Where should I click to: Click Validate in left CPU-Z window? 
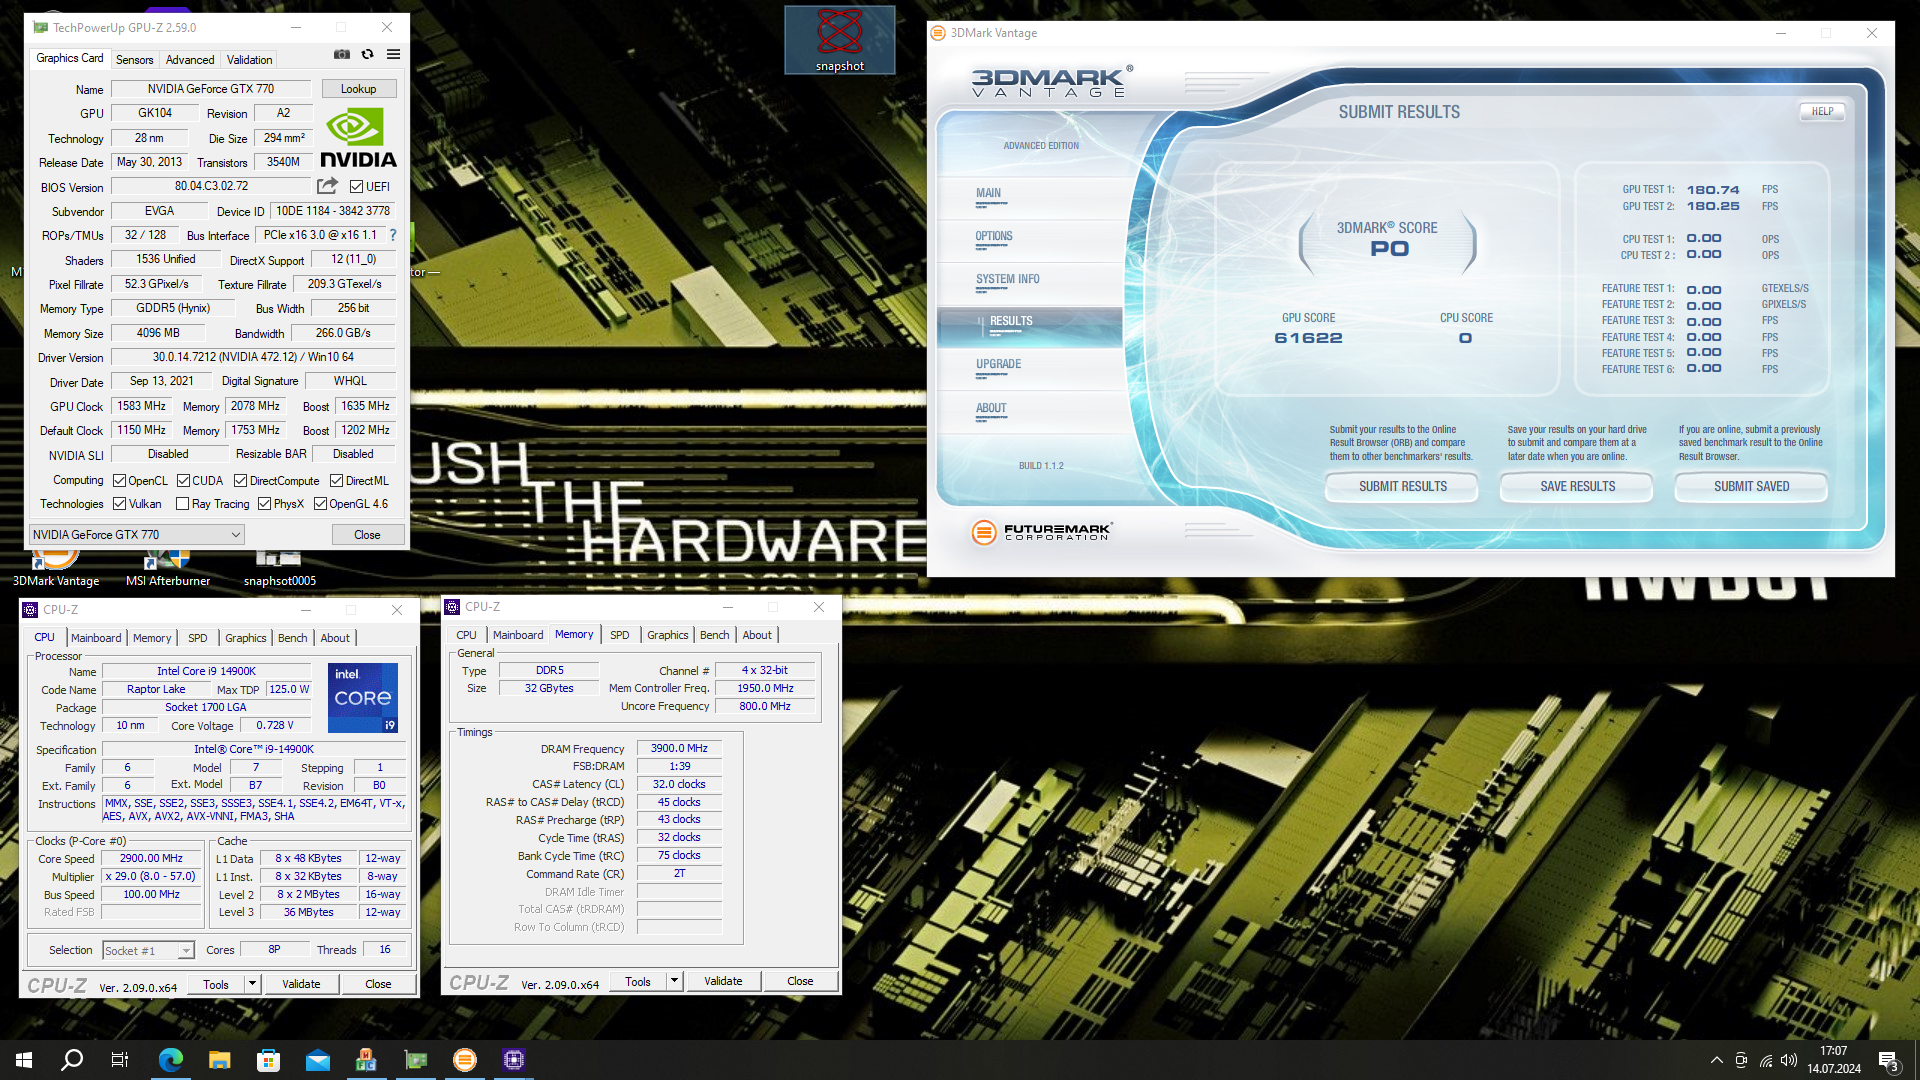pos(301,984)
